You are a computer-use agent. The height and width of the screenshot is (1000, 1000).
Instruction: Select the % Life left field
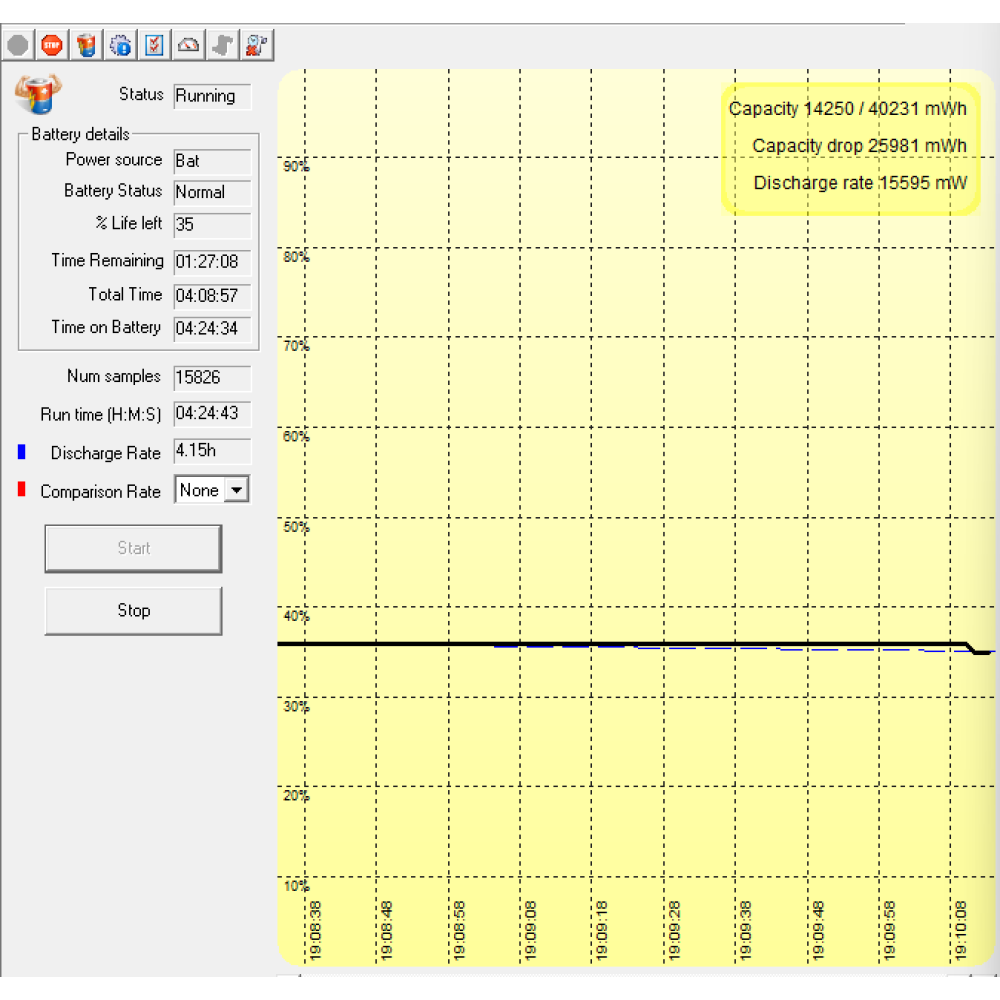click(212, 225)
